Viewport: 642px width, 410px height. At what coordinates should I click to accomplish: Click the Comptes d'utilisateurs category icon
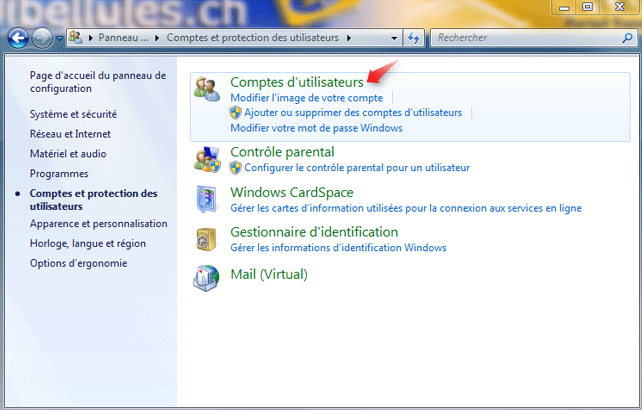[208, 89]
